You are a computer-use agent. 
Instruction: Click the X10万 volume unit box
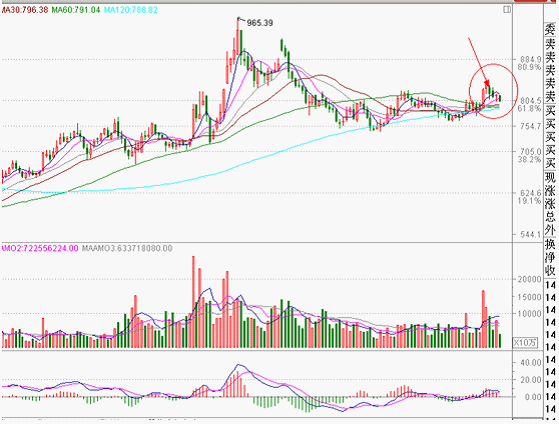point(525,343)
